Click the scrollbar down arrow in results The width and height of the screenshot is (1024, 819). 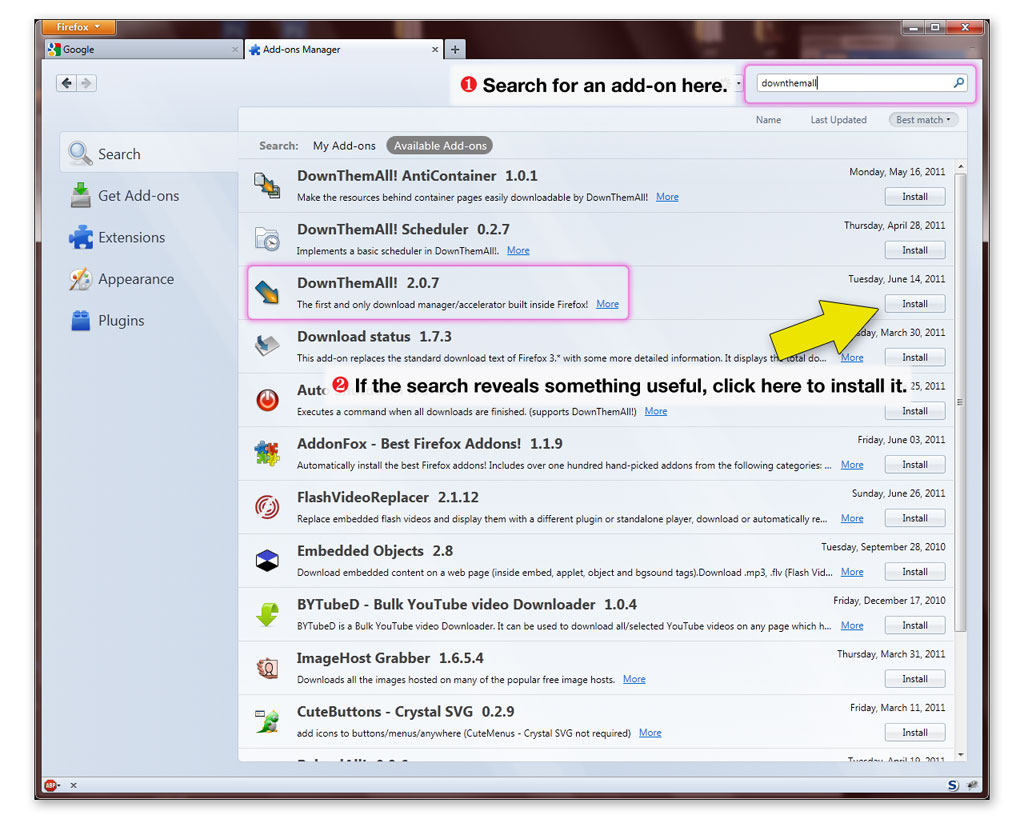click(x=960, y=754)
